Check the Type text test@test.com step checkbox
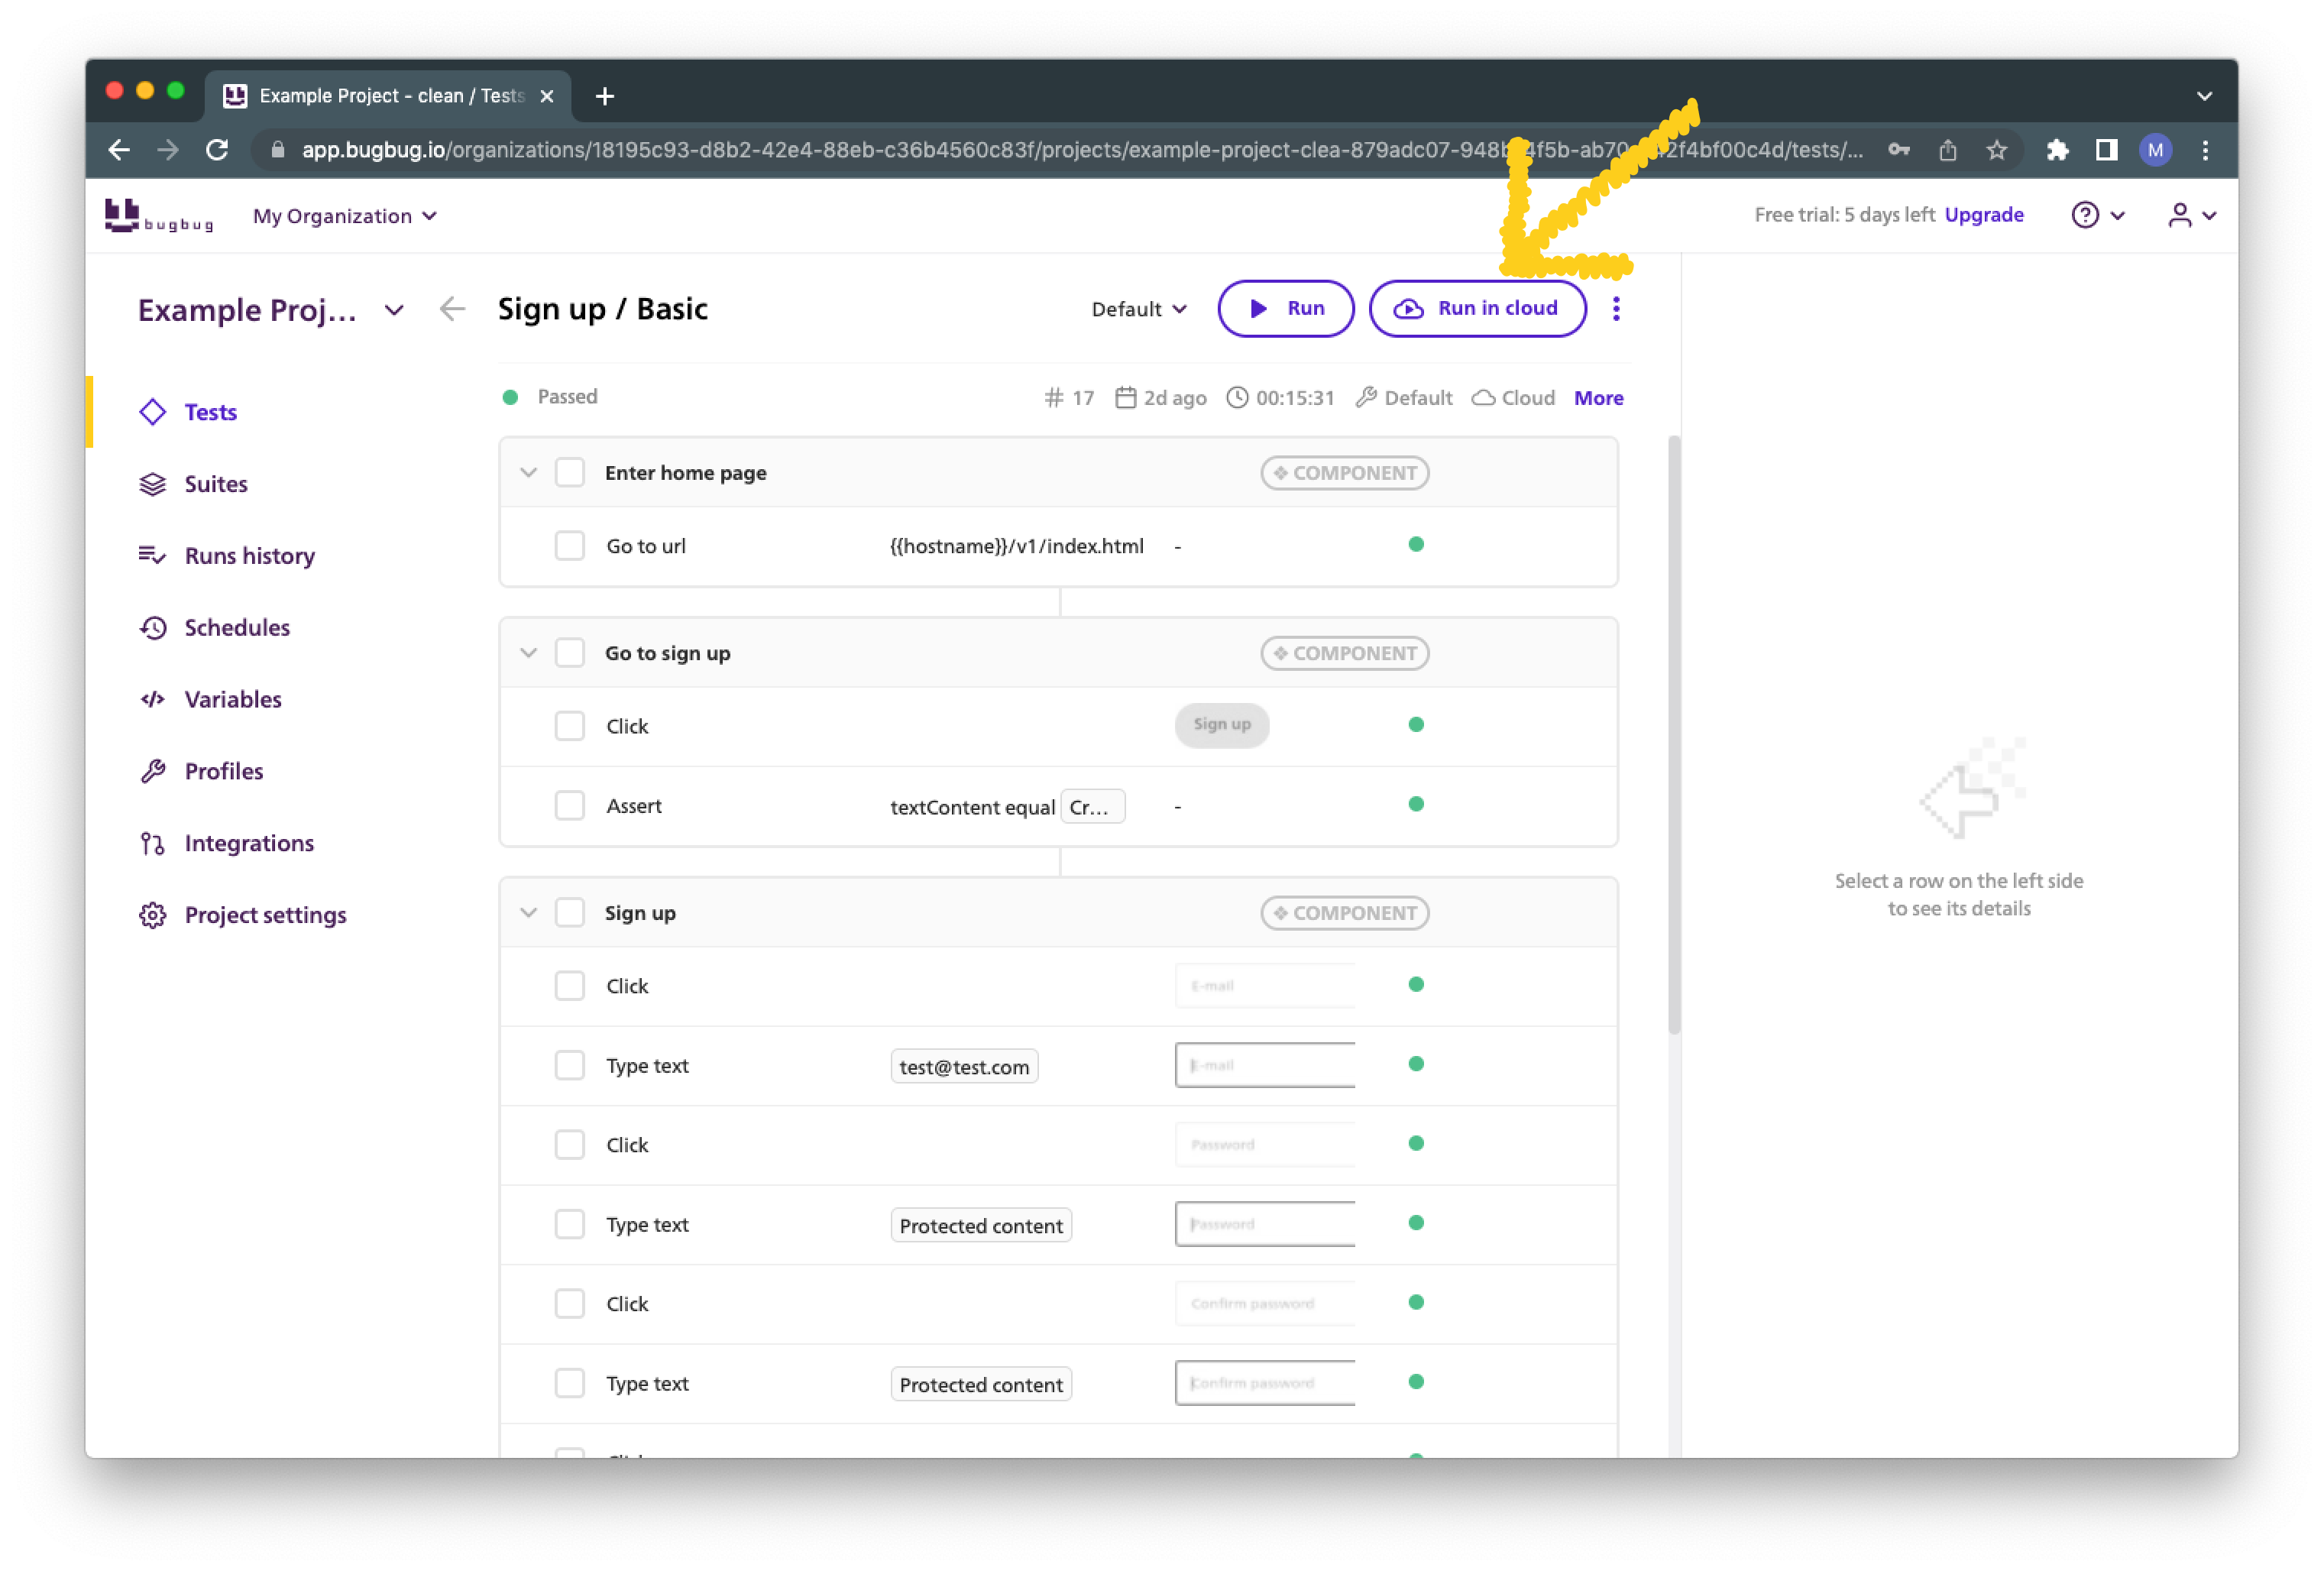This screenshot has width=2324, height=1571. tap(570, 1066)
